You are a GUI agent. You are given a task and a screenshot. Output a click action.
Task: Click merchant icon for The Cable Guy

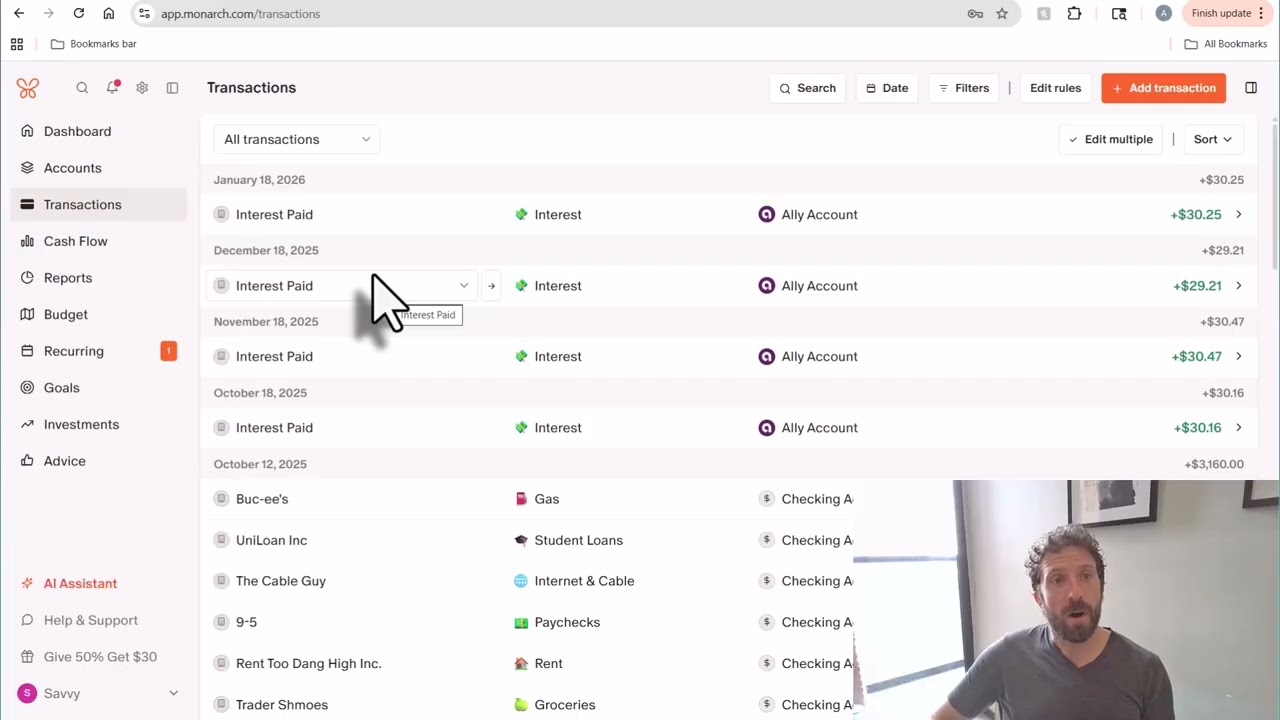(x=222, y=581)
